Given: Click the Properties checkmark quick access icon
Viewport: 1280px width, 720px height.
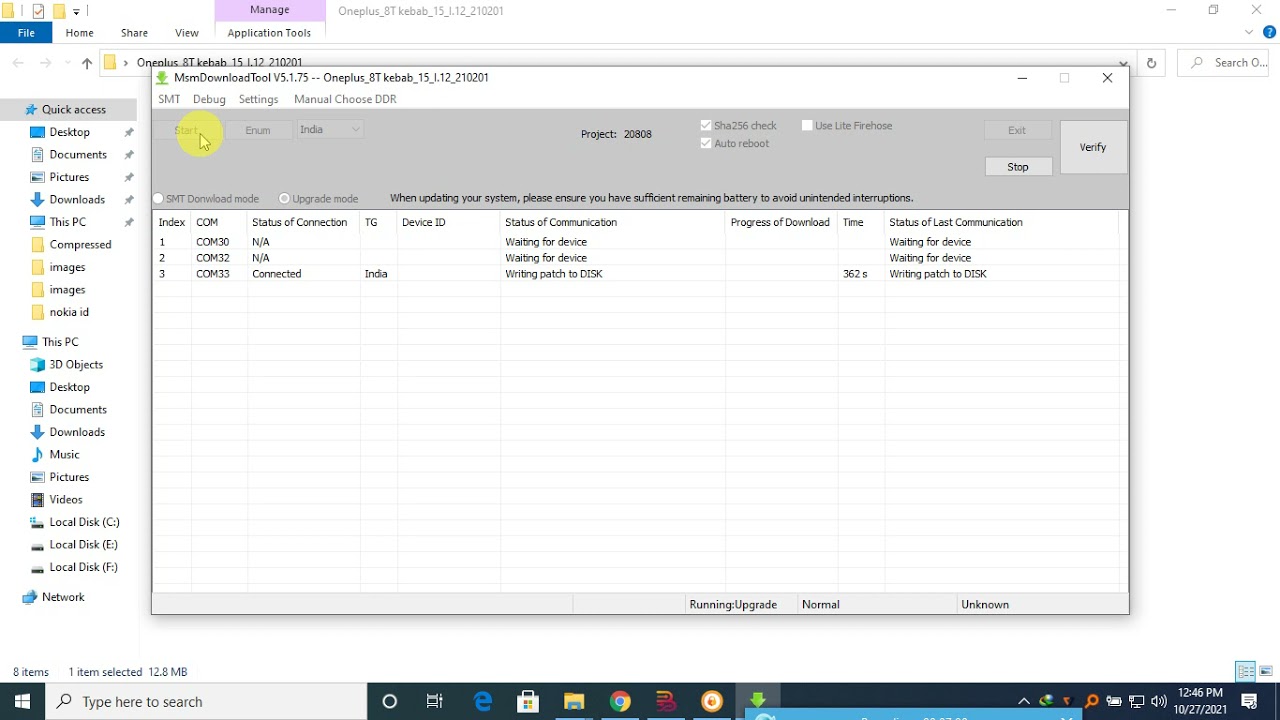Looking at the screenshot, I should (x=39, y=11).
